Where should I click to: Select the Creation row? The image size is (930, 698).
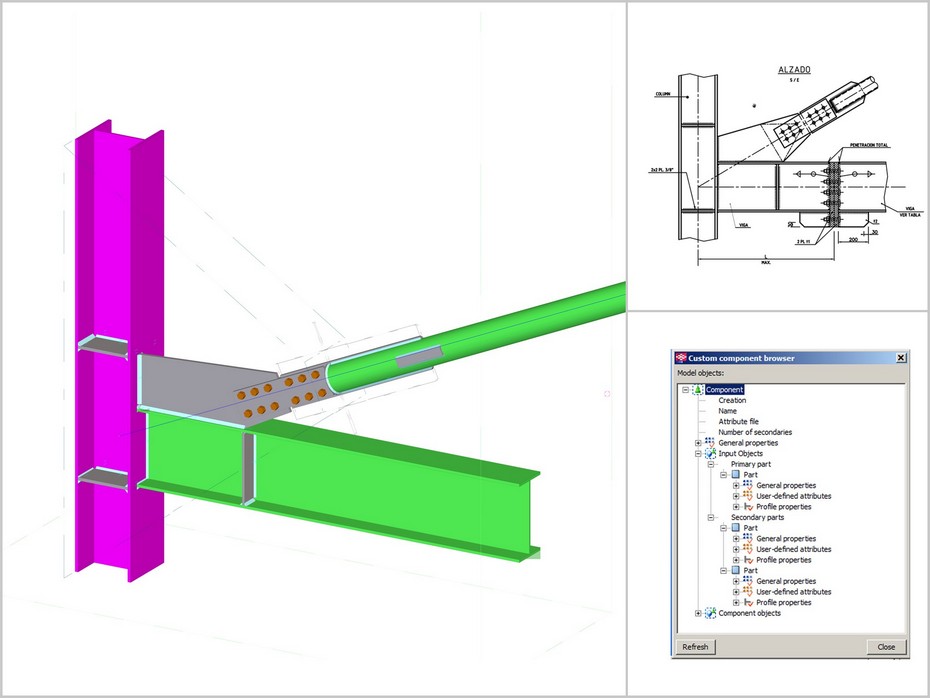[732, 400]
